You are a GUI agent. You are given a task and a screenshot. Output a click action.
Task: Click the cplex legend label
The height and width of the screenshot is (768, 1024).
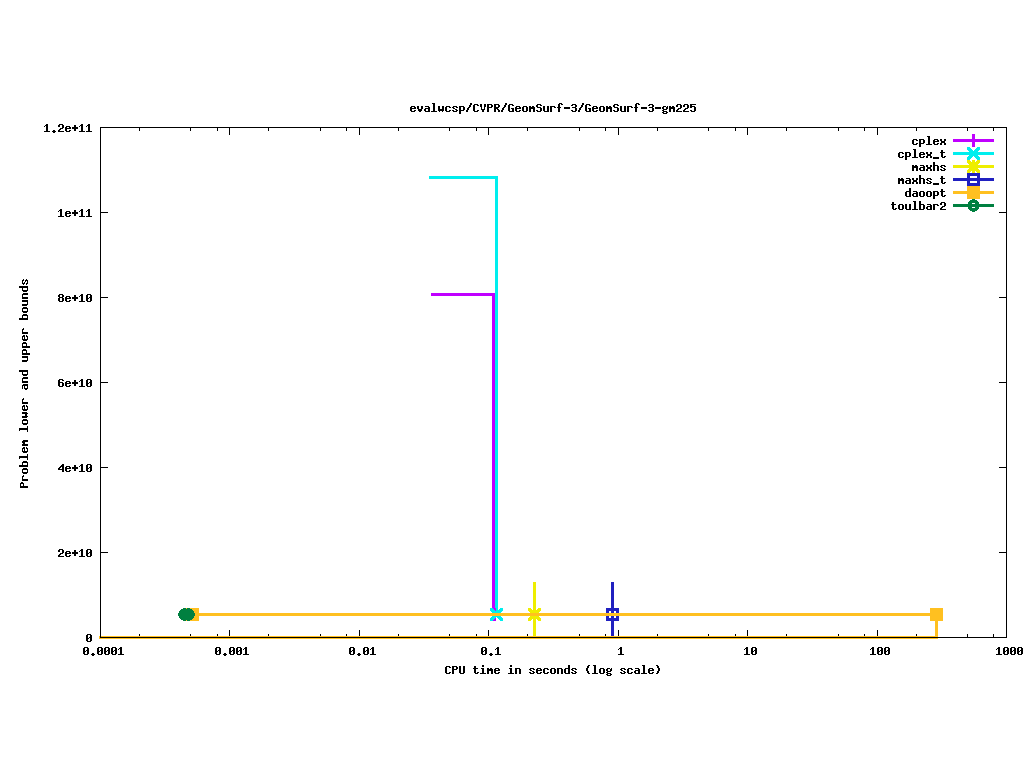928,141
